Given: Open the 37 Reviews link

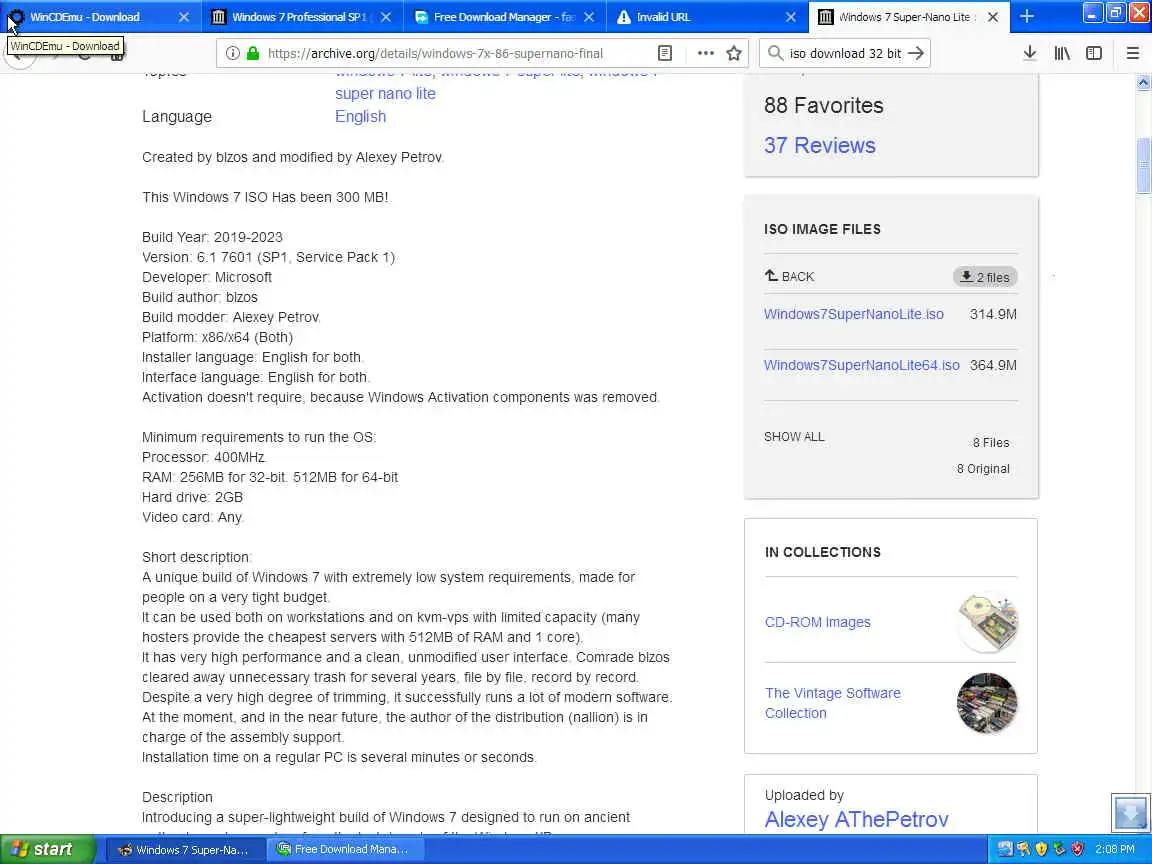Looking at the screenshot, I should pyautogui.click(x=820, y=145).
